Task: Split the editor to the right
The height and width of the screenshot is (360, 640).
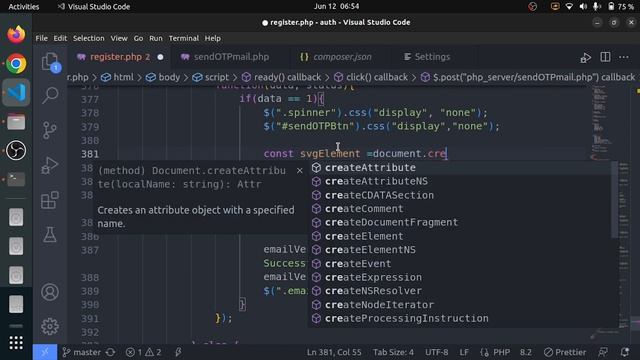Action: [605, 57]
